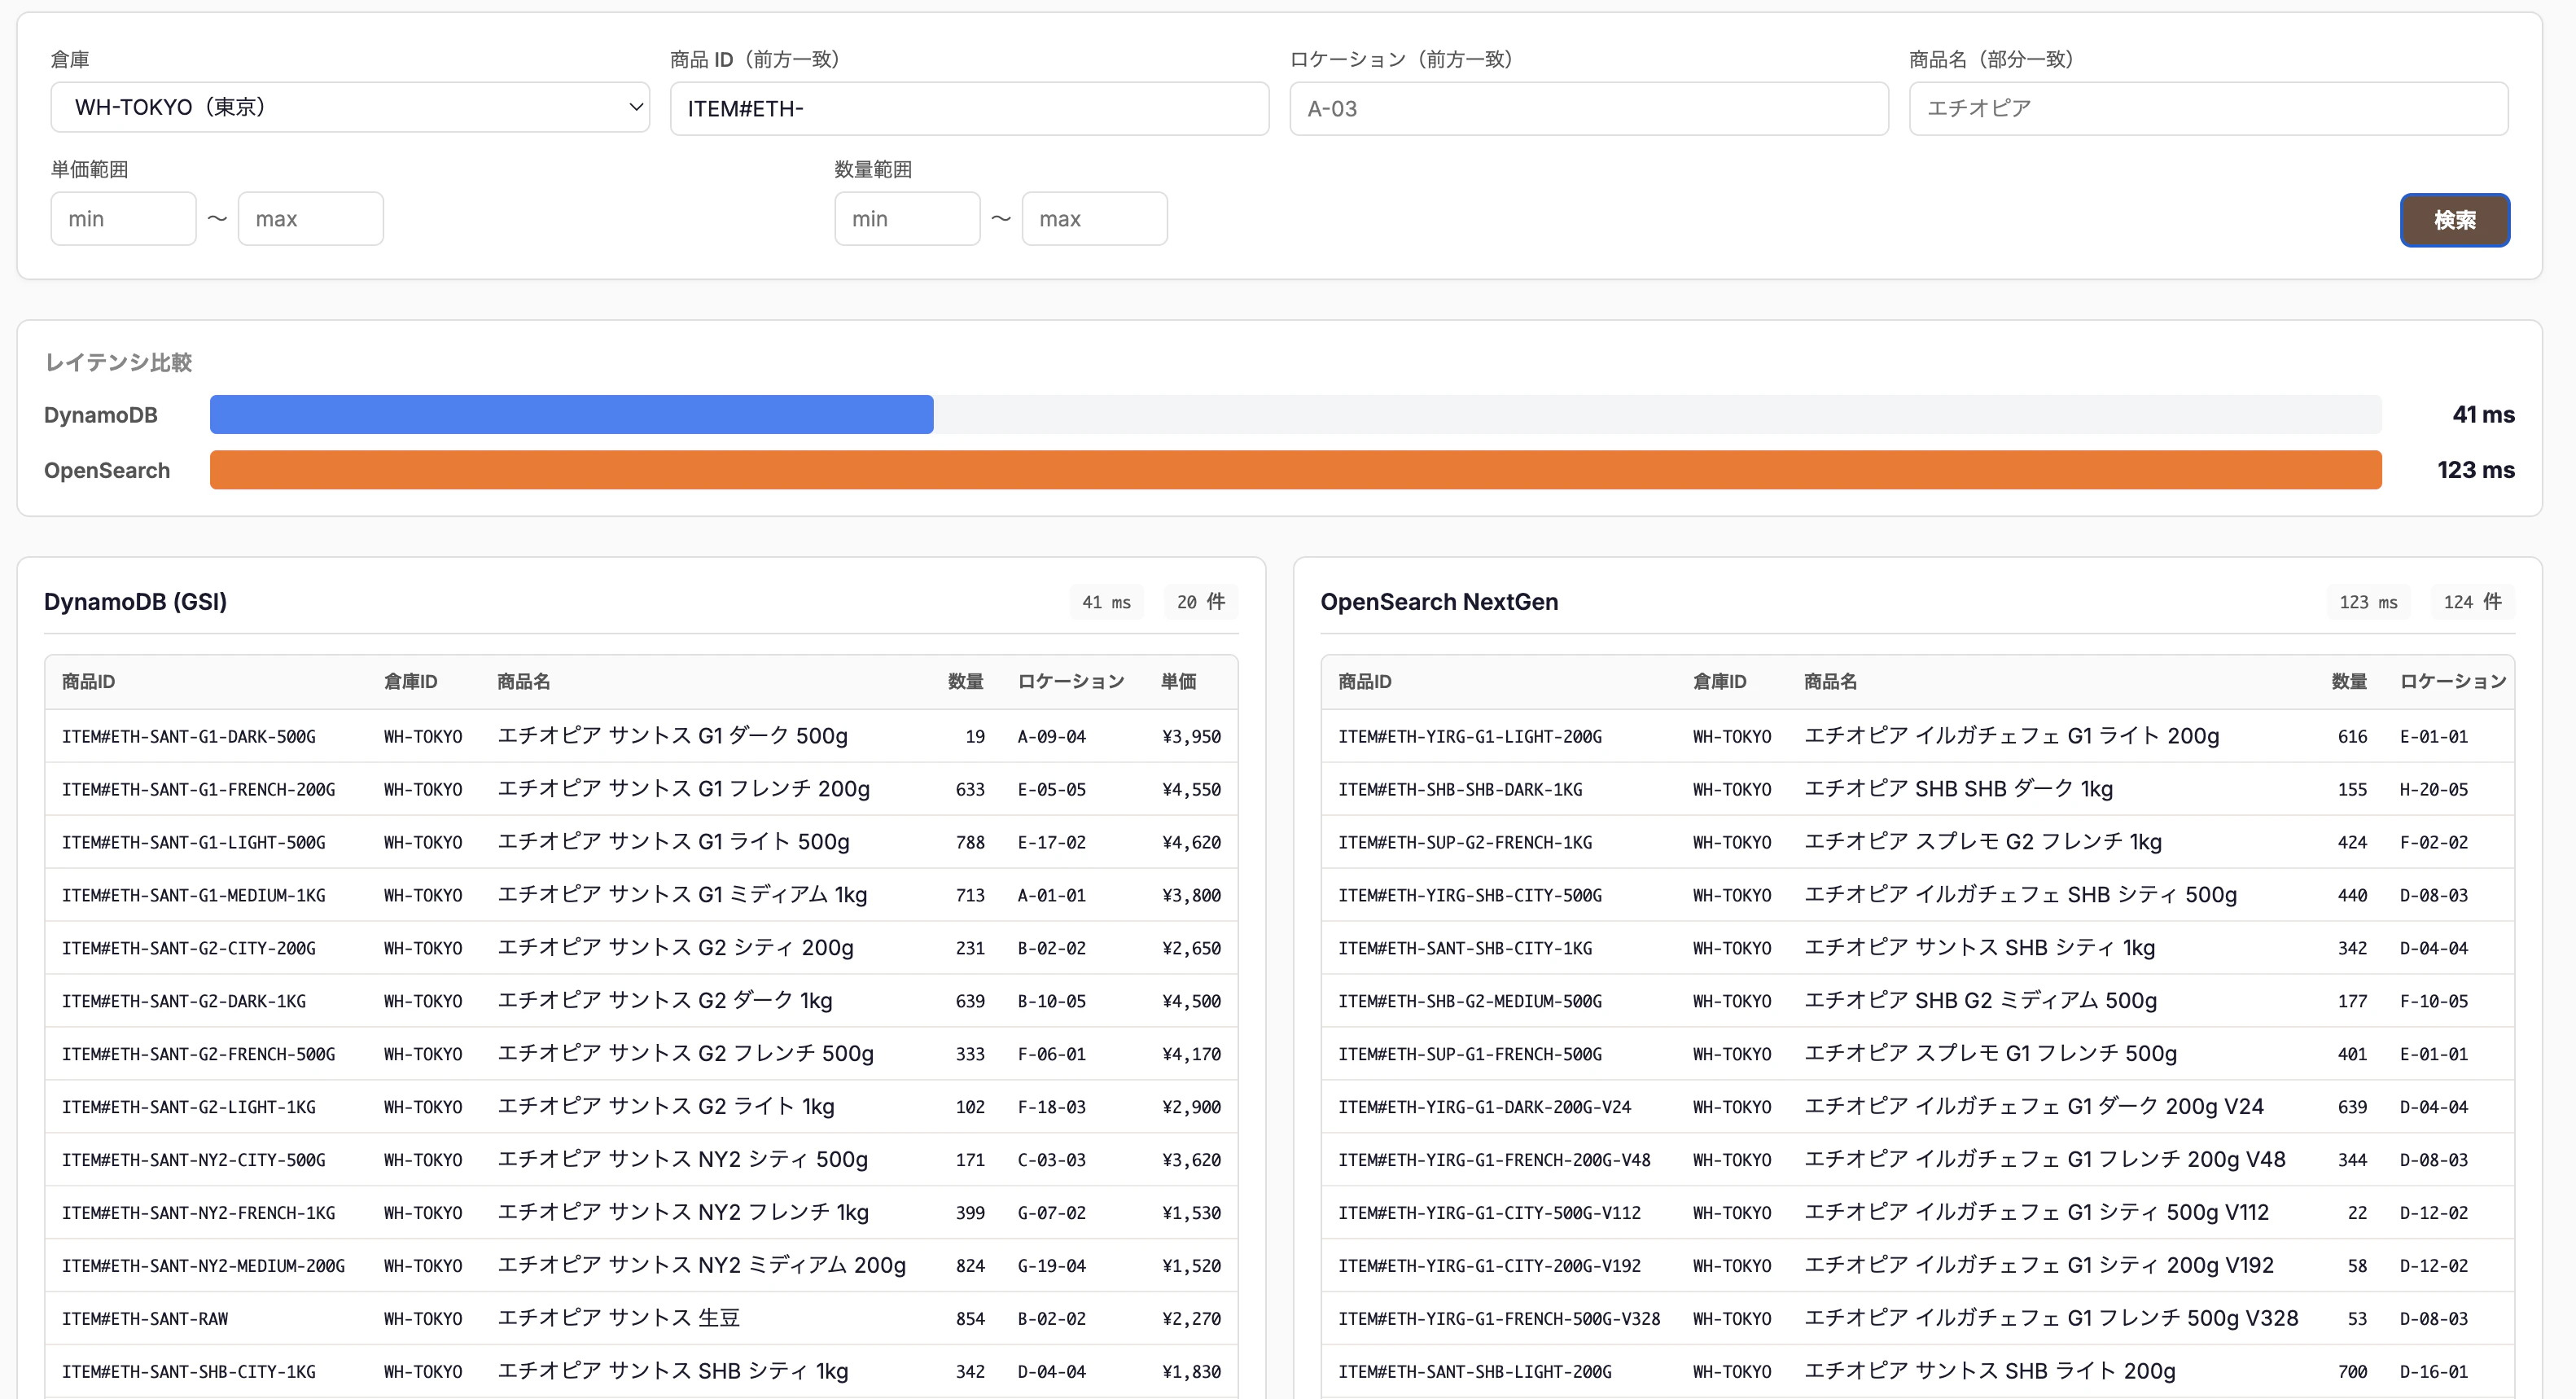Click location H-20-05 cell

click(2433, 790)
